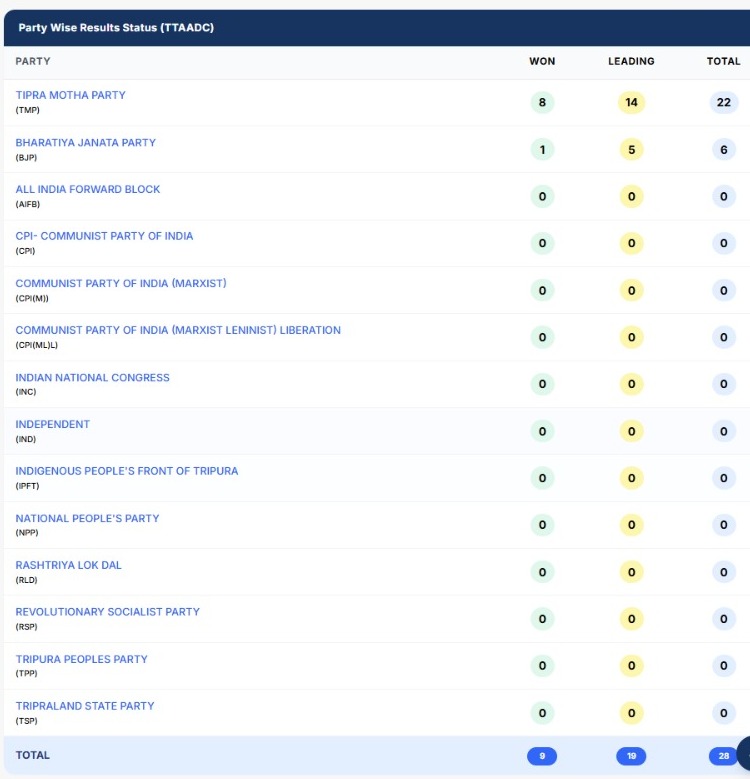Image resolution: width=750 pixels, height=779 pixels.
Task: Open Communist Party of India (Marxist) link
Action: [120, 283]
